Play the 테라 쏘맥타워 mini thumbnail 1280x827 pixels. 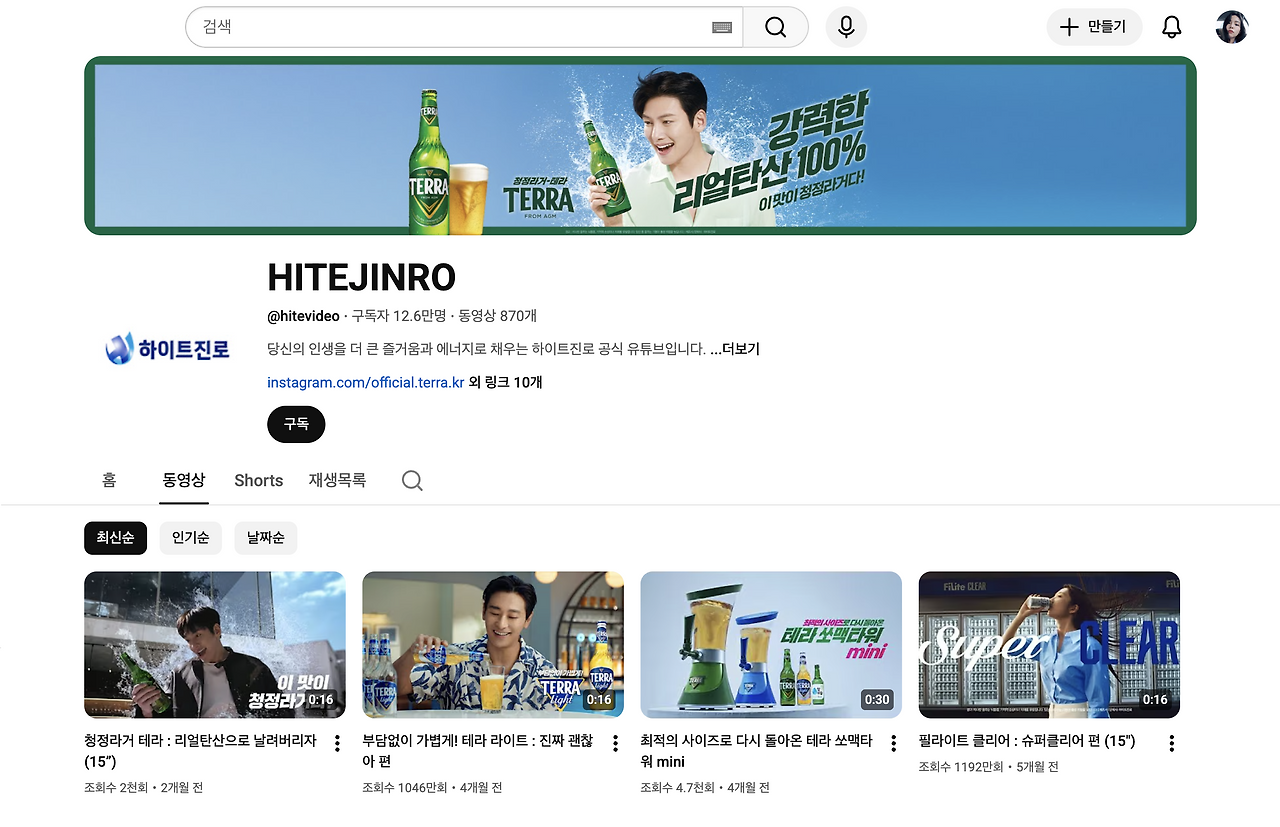click(x=771, y=645)
